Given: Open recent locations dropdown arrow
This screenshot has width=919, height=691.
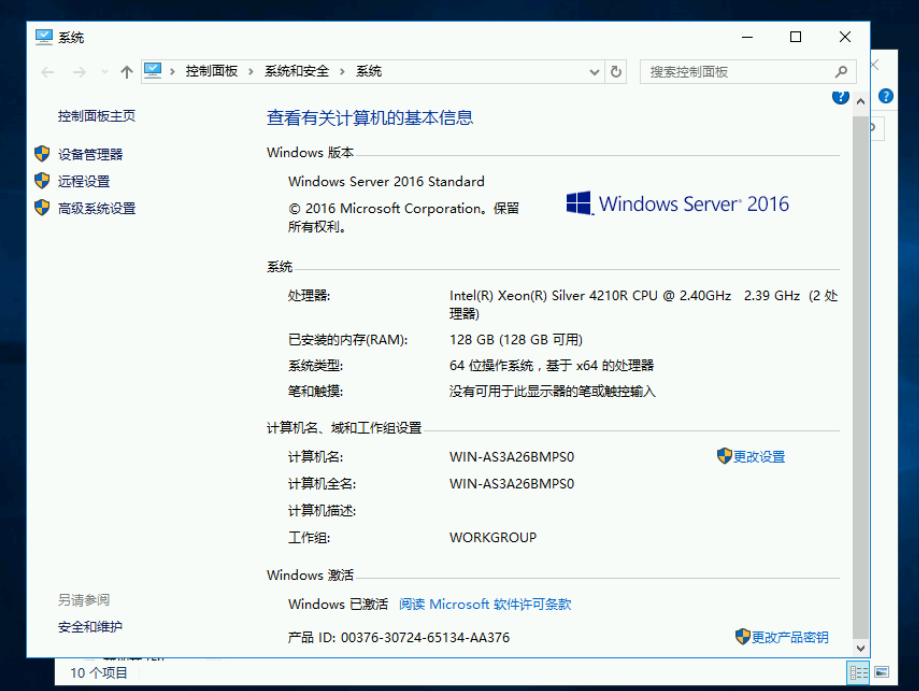Looking at the screenshot, I should [x=105, y=72].
